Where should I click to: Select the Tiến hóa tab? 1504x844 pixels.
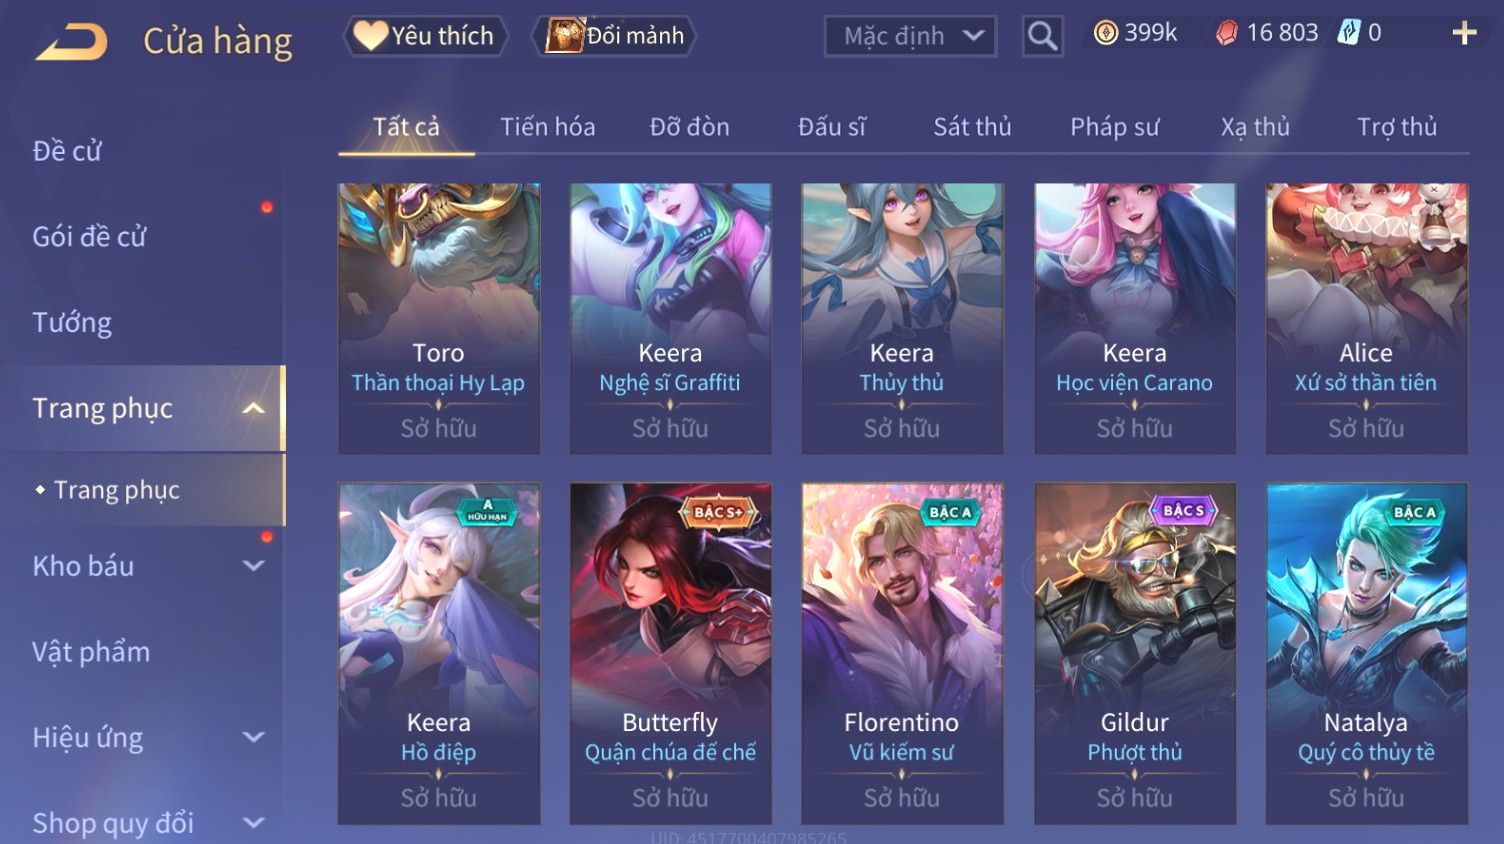[547, 127]
